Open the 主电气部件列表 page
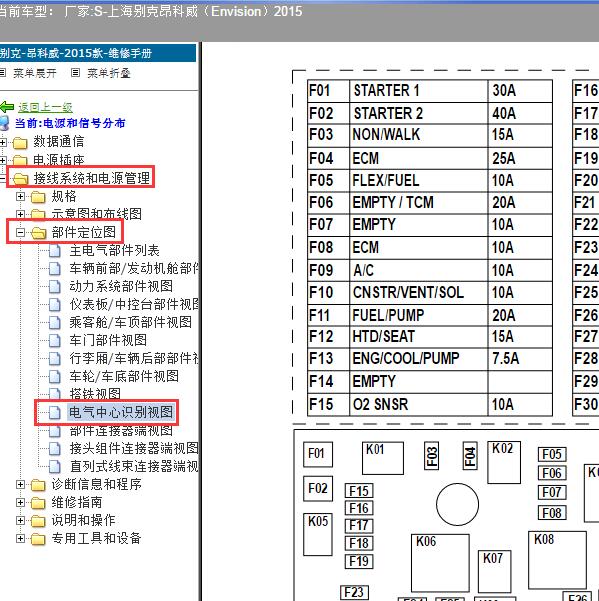Screen dimensions: 599x601 pos(114,250)
